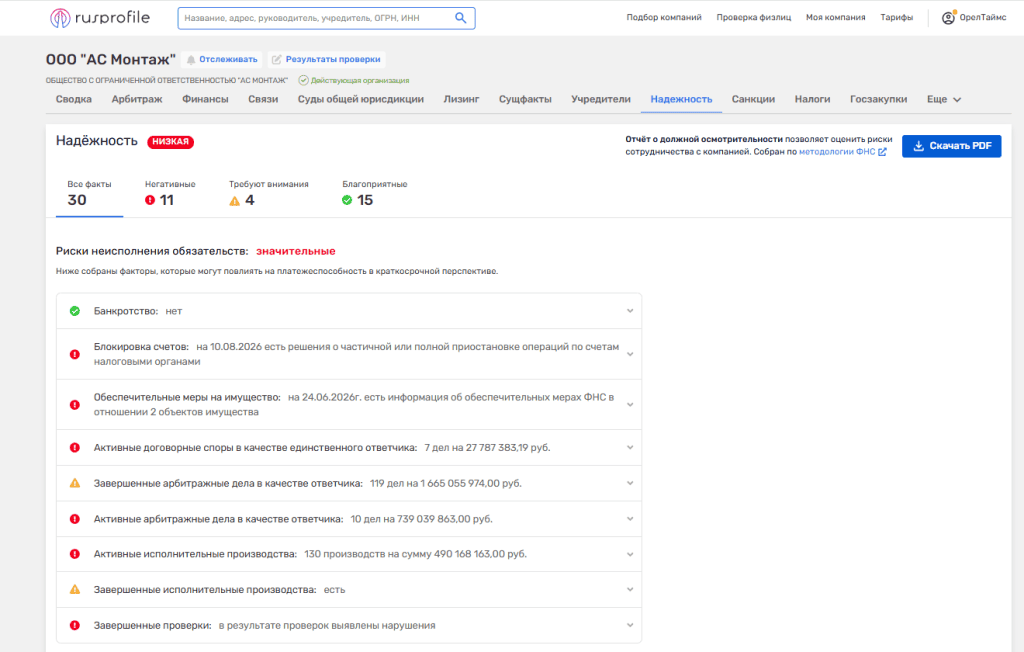Click the user account avatar icon
1024x652 pixels.
coord(948,18)
